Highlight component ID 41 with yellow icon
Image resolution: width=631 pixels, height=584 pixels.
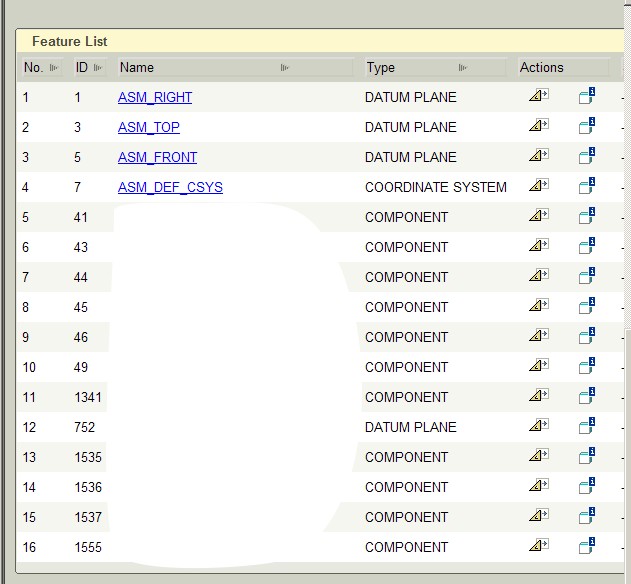[538, 215]
